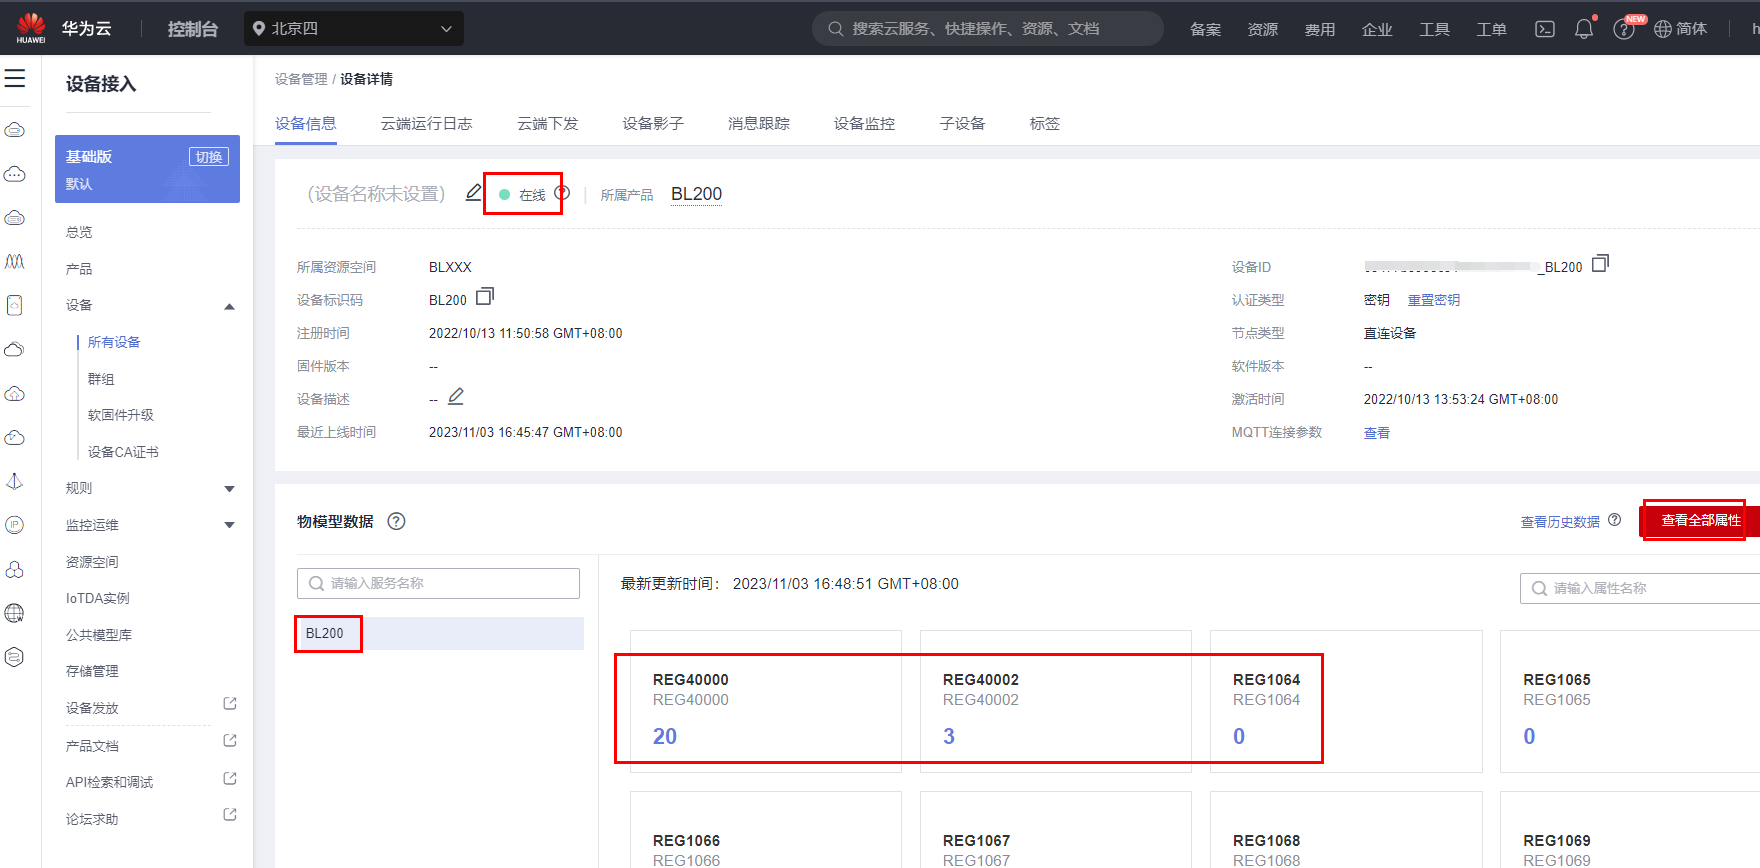The width and height of the screenshot is (1760, 868).
Task: Open 设备发放 external link icon
Action: tap(230, 704)
